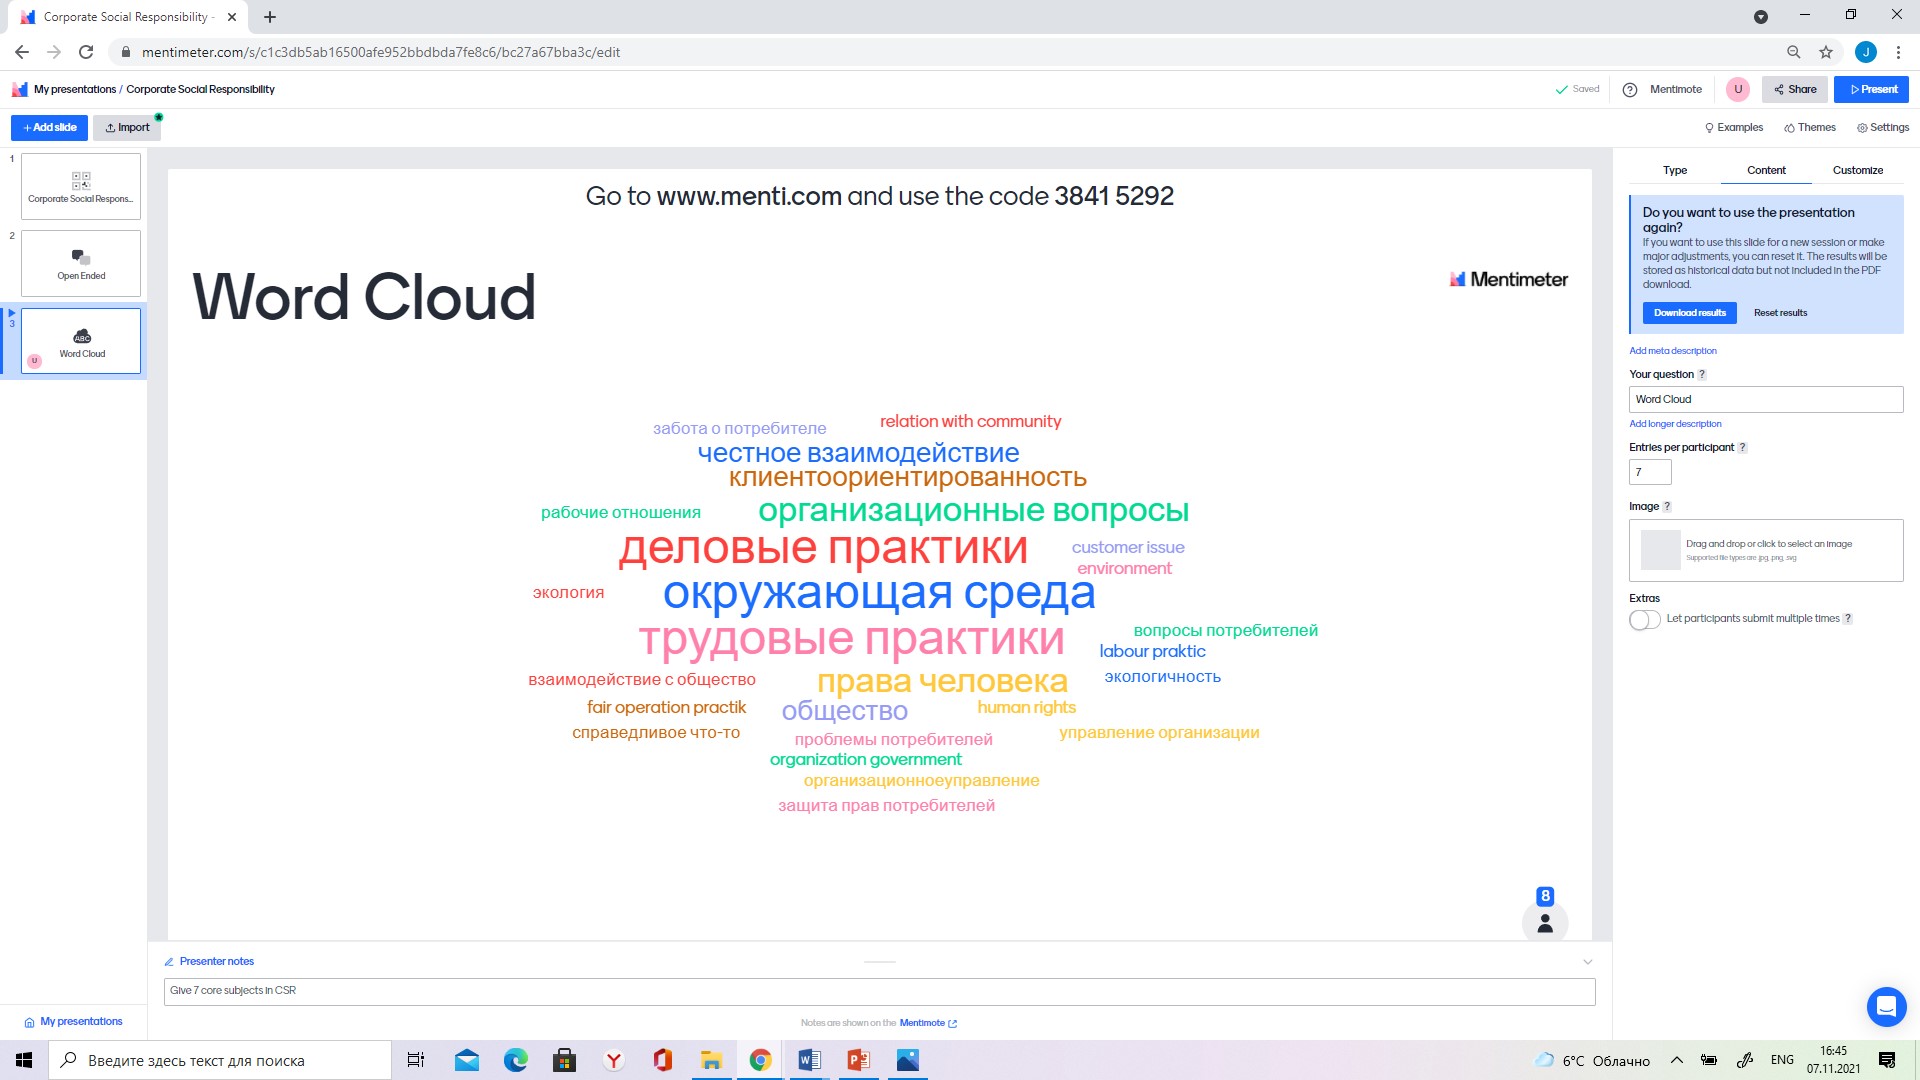Switch to the Customize tab
The height and width of the screenshot is (1080, 1920).
coord(1857,170)
